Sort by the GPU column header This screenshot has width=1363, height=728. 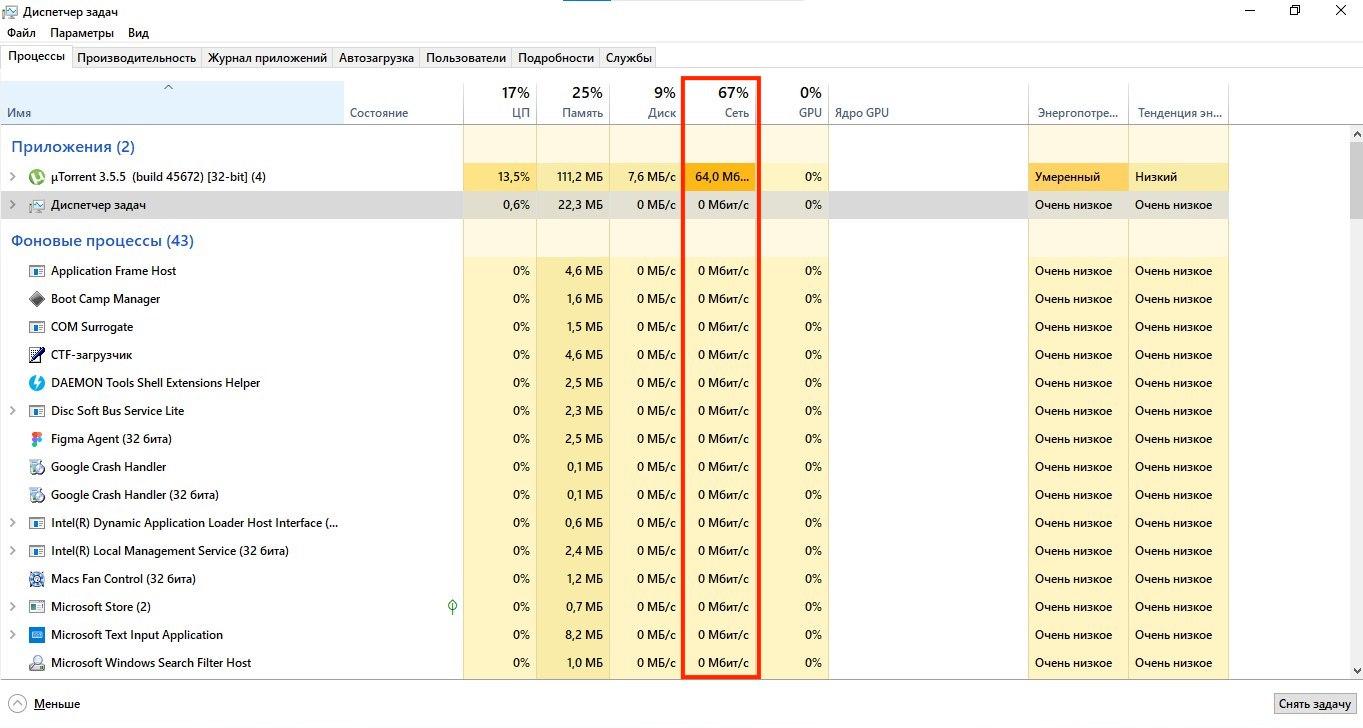(x=793, y=102)
